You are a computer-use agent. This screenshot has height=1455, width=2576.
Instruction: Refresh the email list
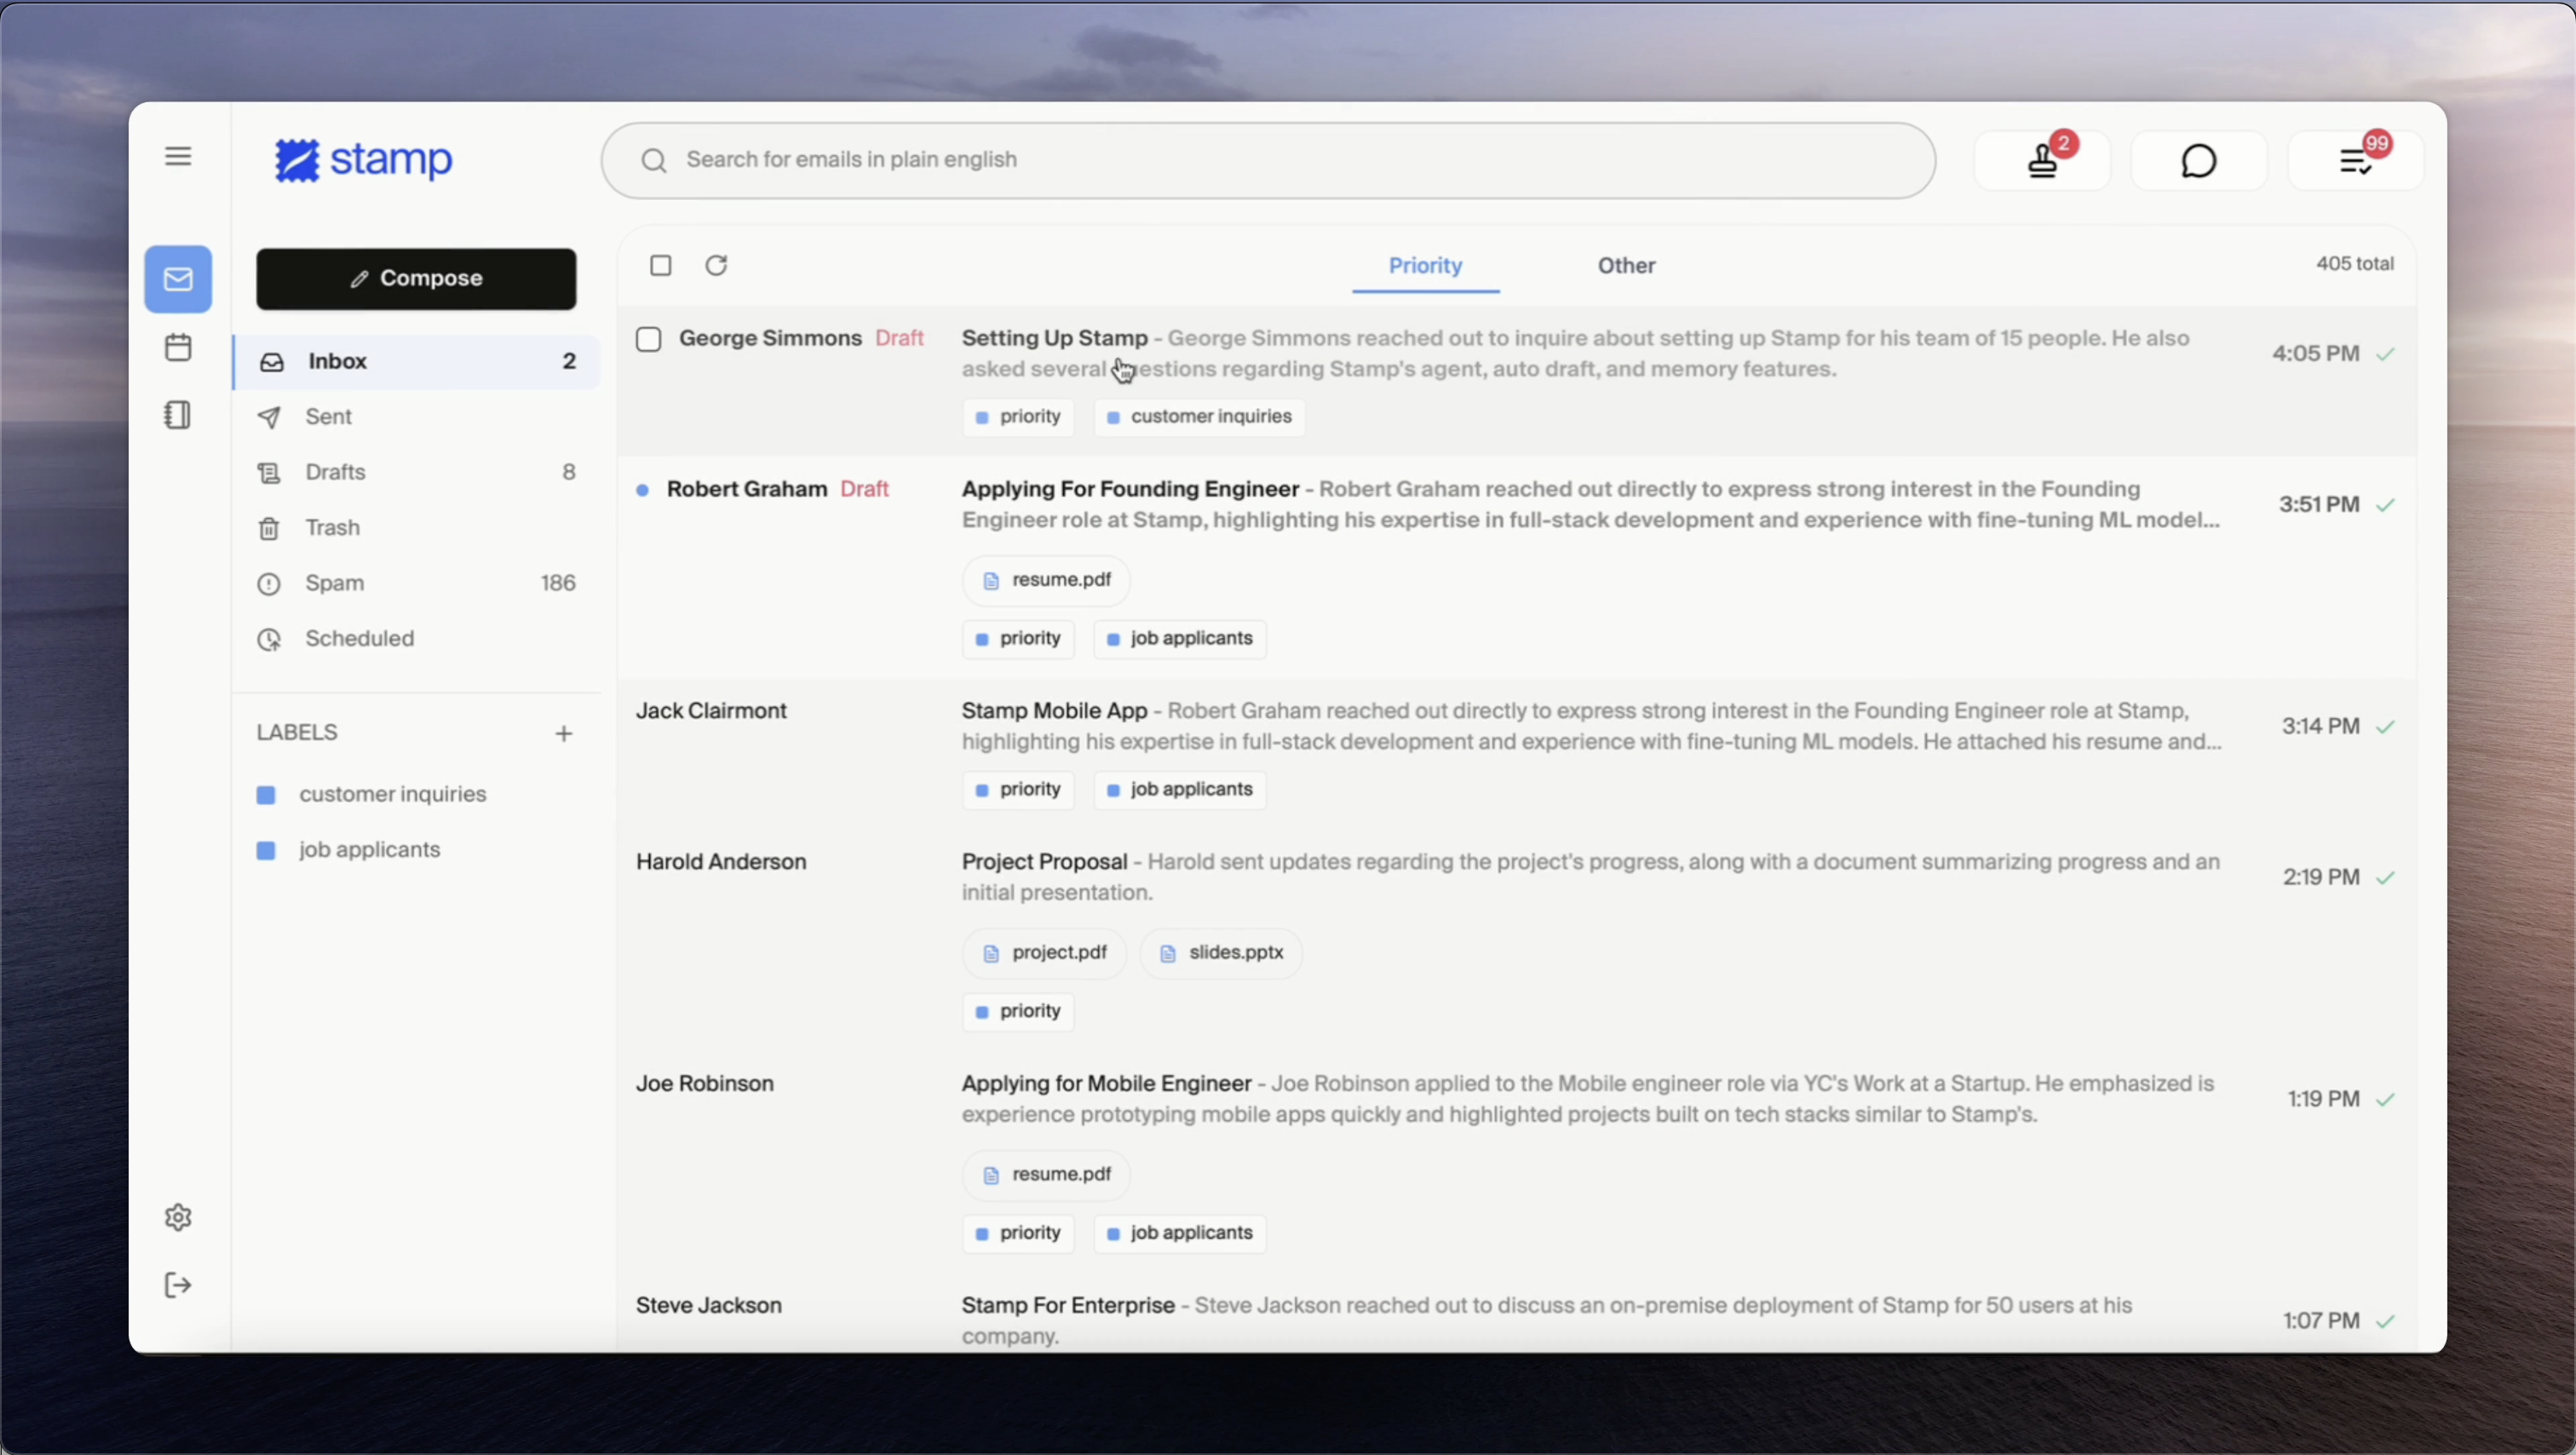716,265
